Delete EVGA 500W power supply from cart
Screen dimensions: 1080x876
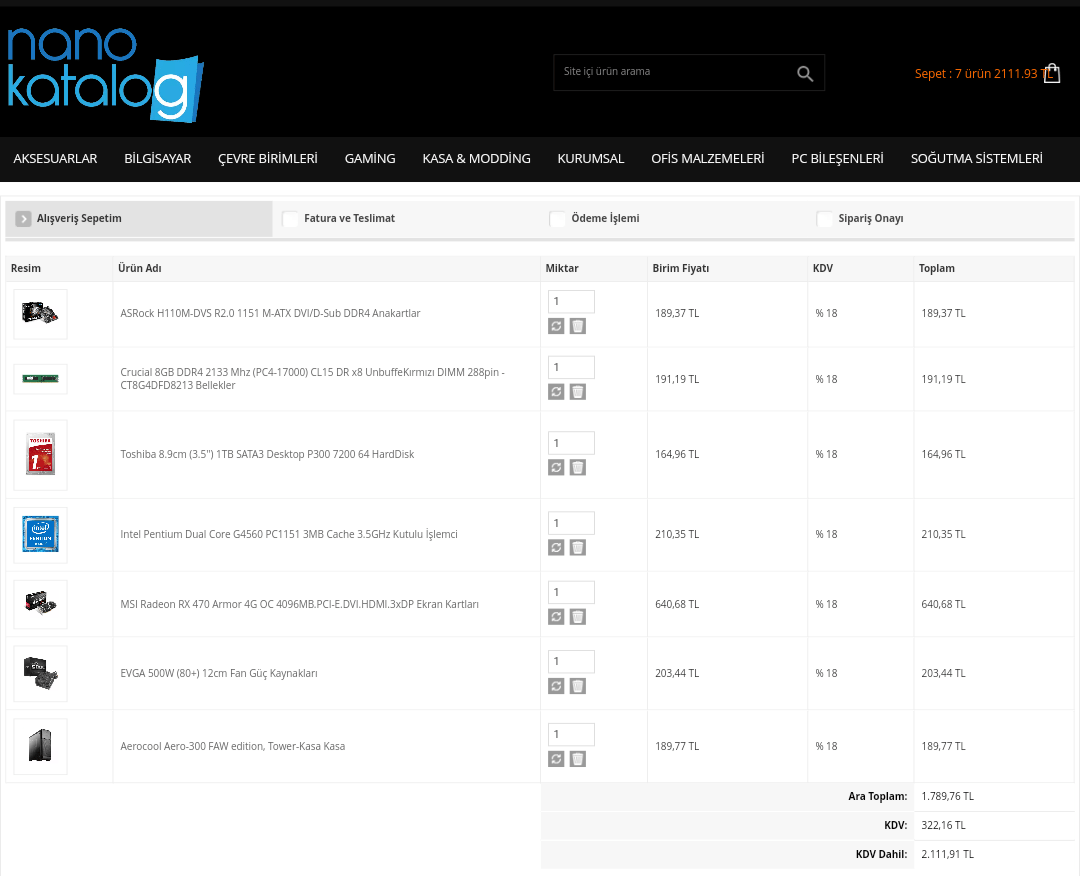(x=578, y=686)
